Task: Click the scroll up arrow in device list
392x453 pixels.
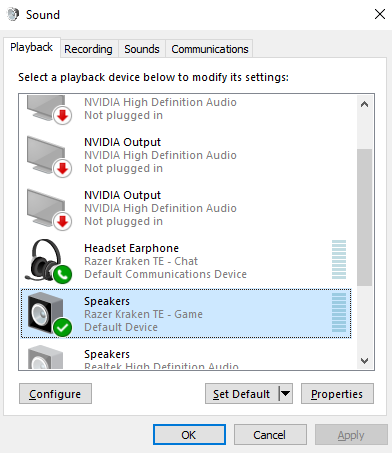Action: [x=364, y=104]
